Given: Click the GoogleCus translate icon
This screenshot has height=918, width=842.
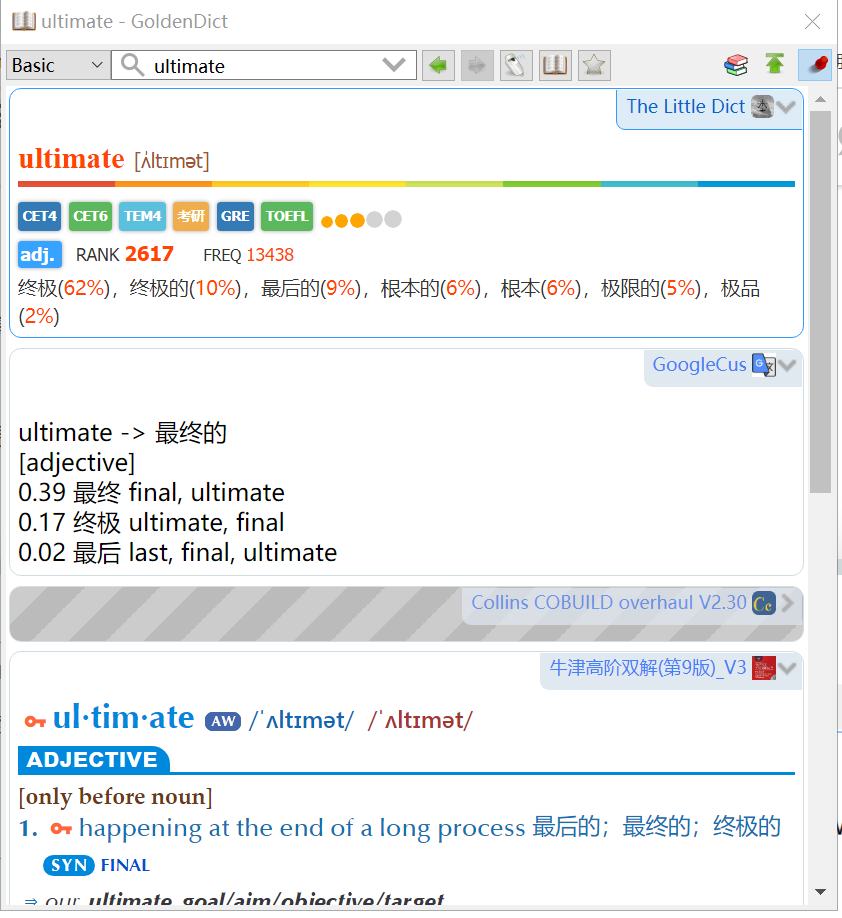Looking at the screenshot, I should coord(764,365).
